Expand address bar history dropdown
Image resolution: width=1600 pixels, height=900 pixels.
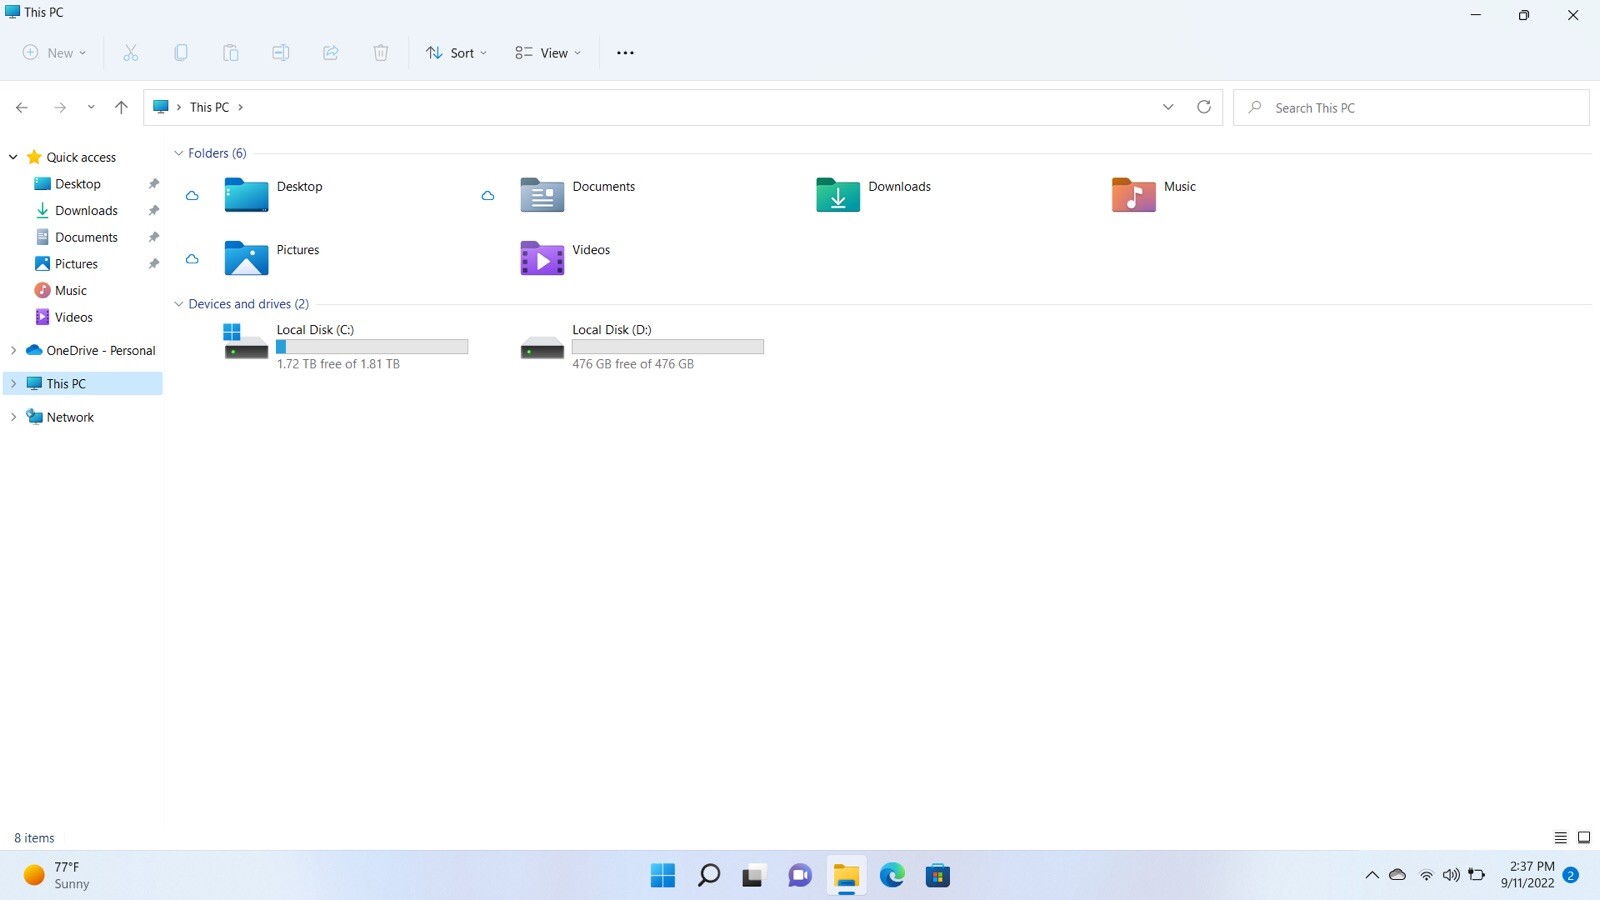[1168, 107]
